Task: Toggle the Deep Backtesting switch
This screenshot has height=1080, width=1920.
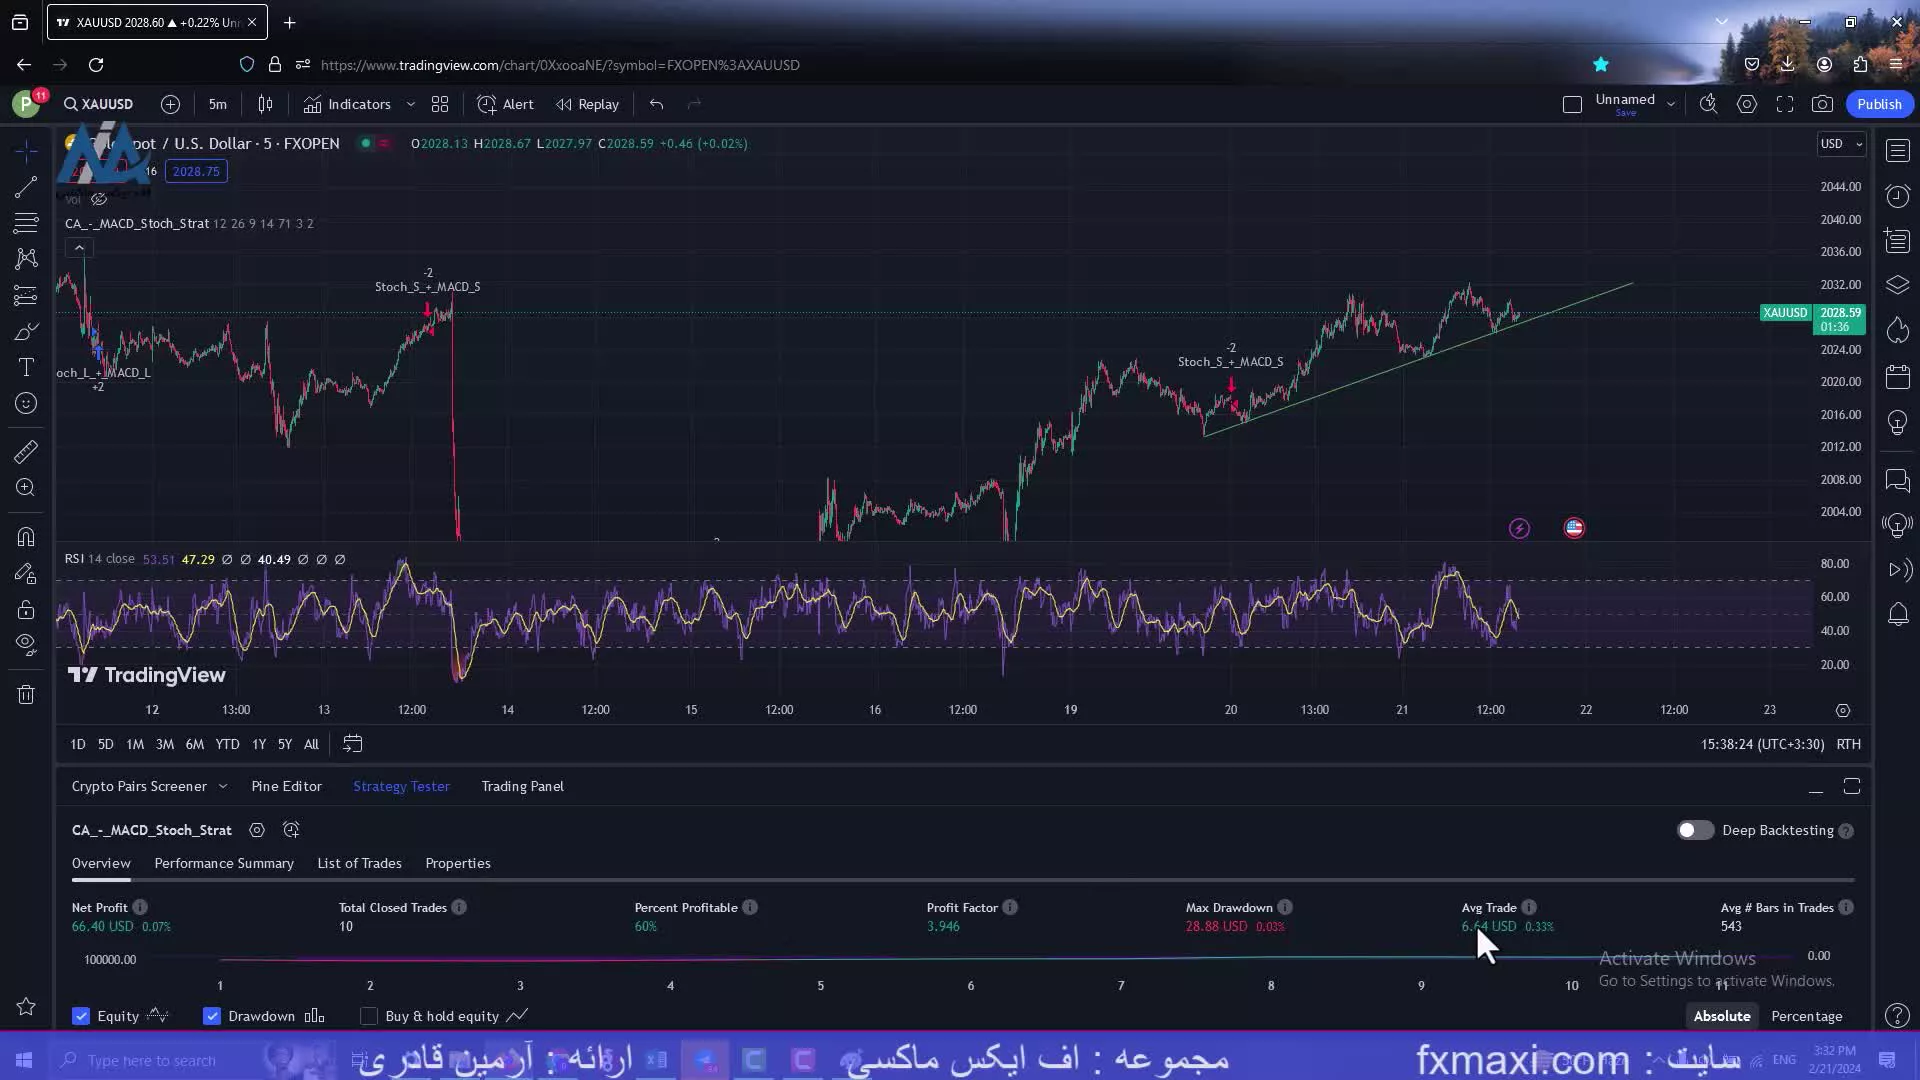Action: click(1693, 829)
